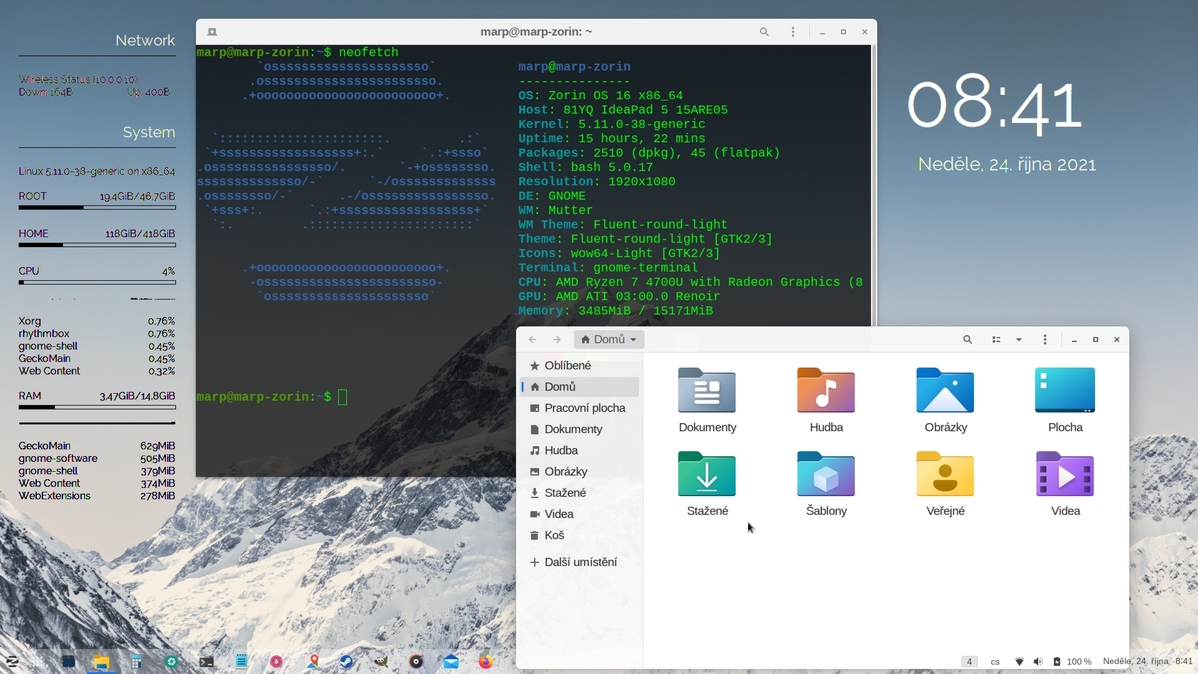Open Zorin menu on taskbar

(12, 662)
